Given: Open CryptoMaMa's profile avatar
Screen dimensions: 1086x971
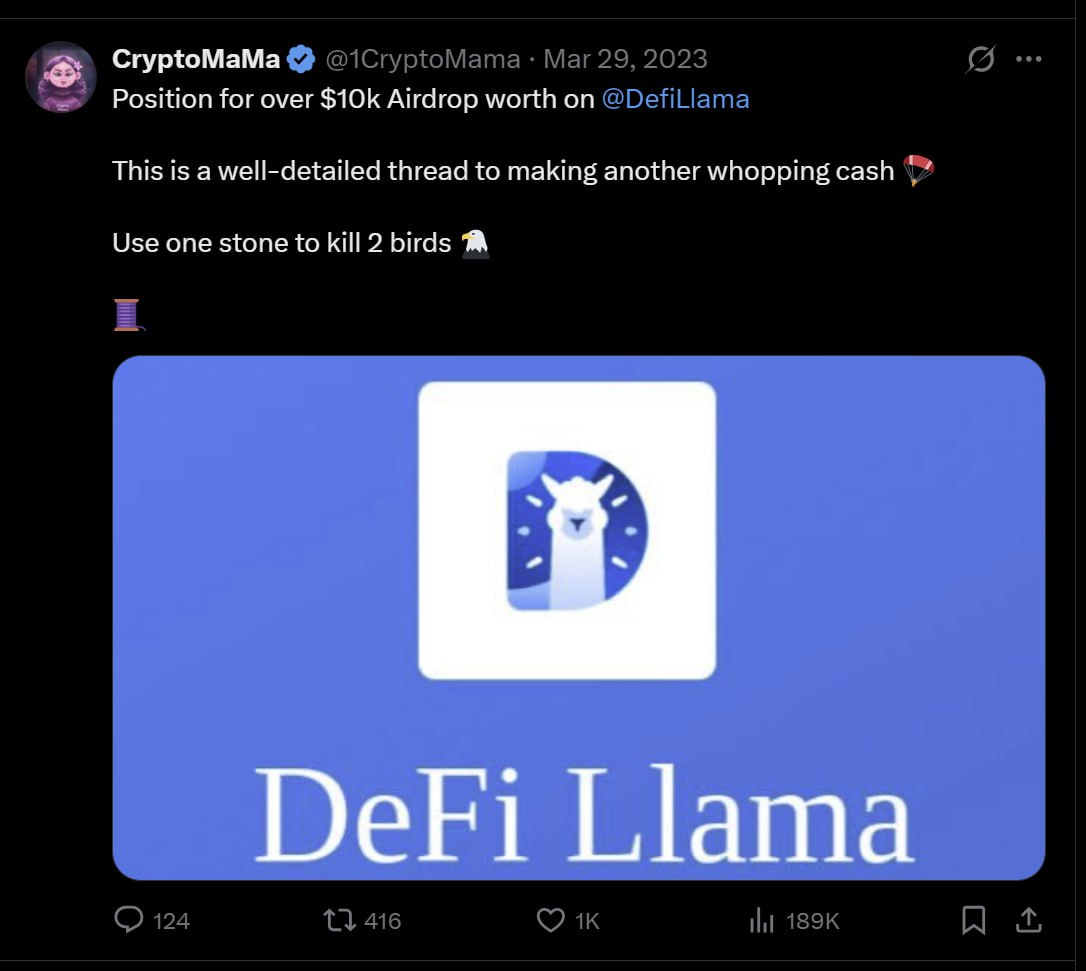Looking at the screenshot, I should point(60,77).
